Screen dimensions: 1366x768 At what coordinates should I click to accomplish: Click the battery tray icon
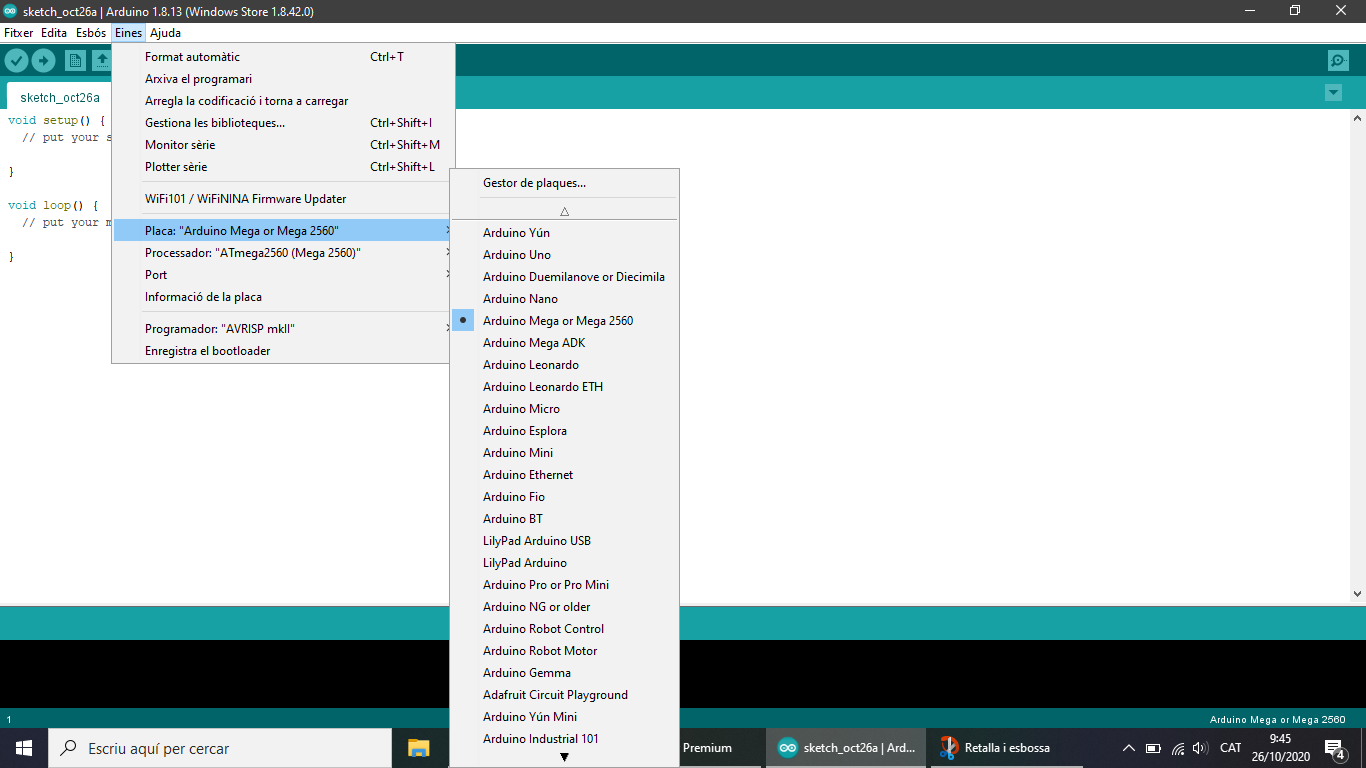tap(1153, 748)
